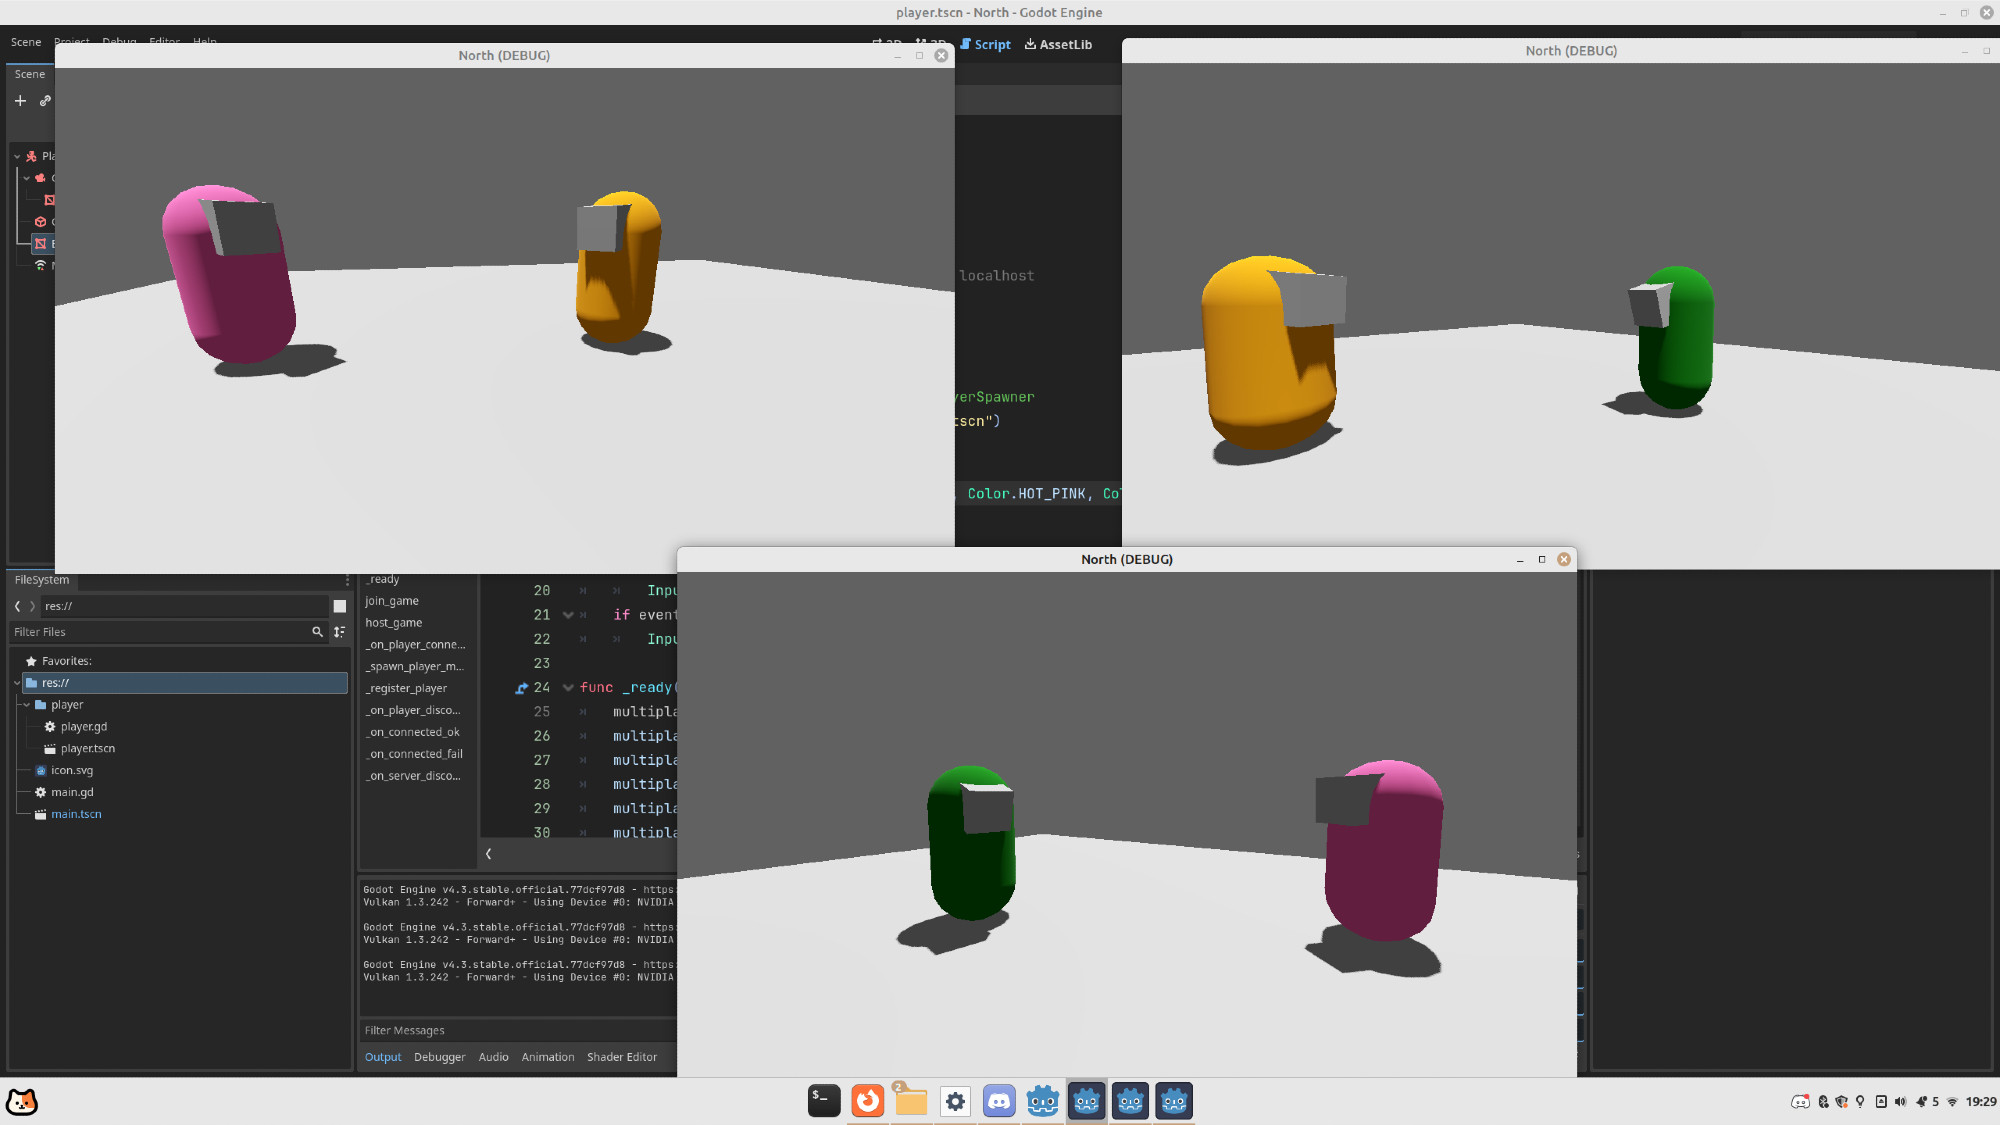The image size is (2000, 1125).
Task: Collapse the player folder
Action: (x=26, y=705)
